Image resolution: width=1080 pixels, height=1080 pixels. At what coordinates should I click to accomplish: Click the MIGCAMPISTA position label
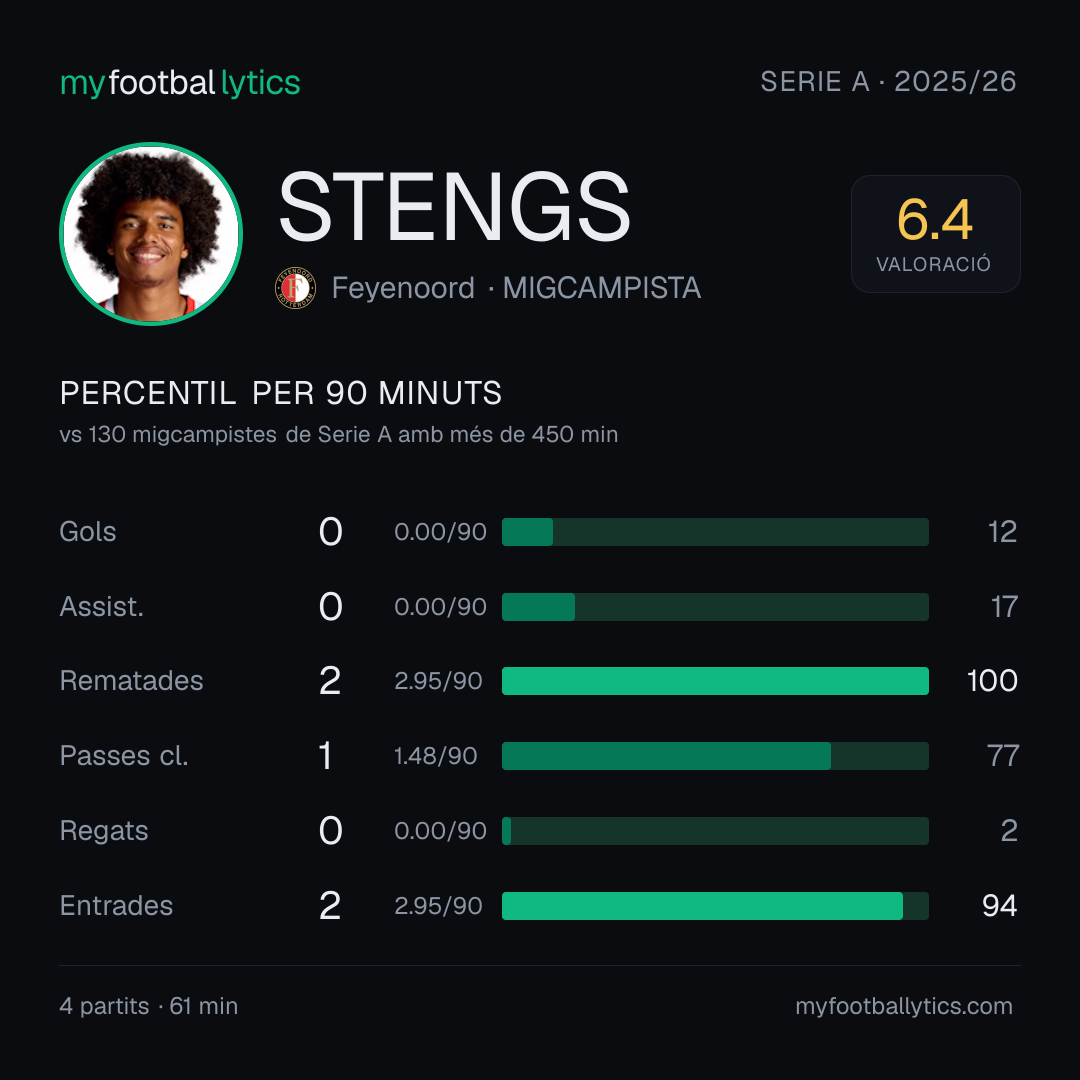click(x=602, y=288)
